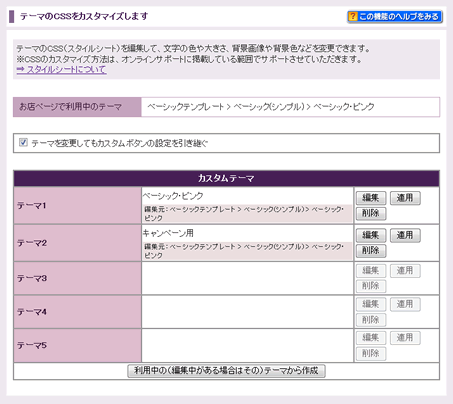Click disabled 編集 button for テーマ3
Viewport: 453px width, 404px height.
click(x=371, y=271)
